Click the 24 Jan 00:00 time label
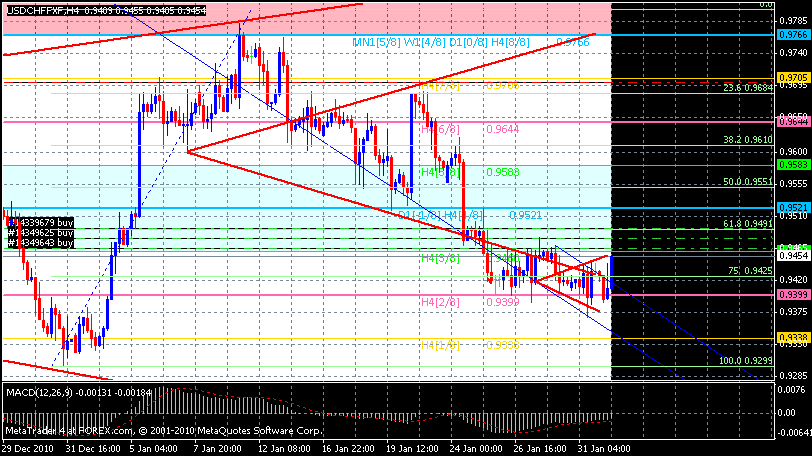812x456 pixels. click(x=477, y=448)
